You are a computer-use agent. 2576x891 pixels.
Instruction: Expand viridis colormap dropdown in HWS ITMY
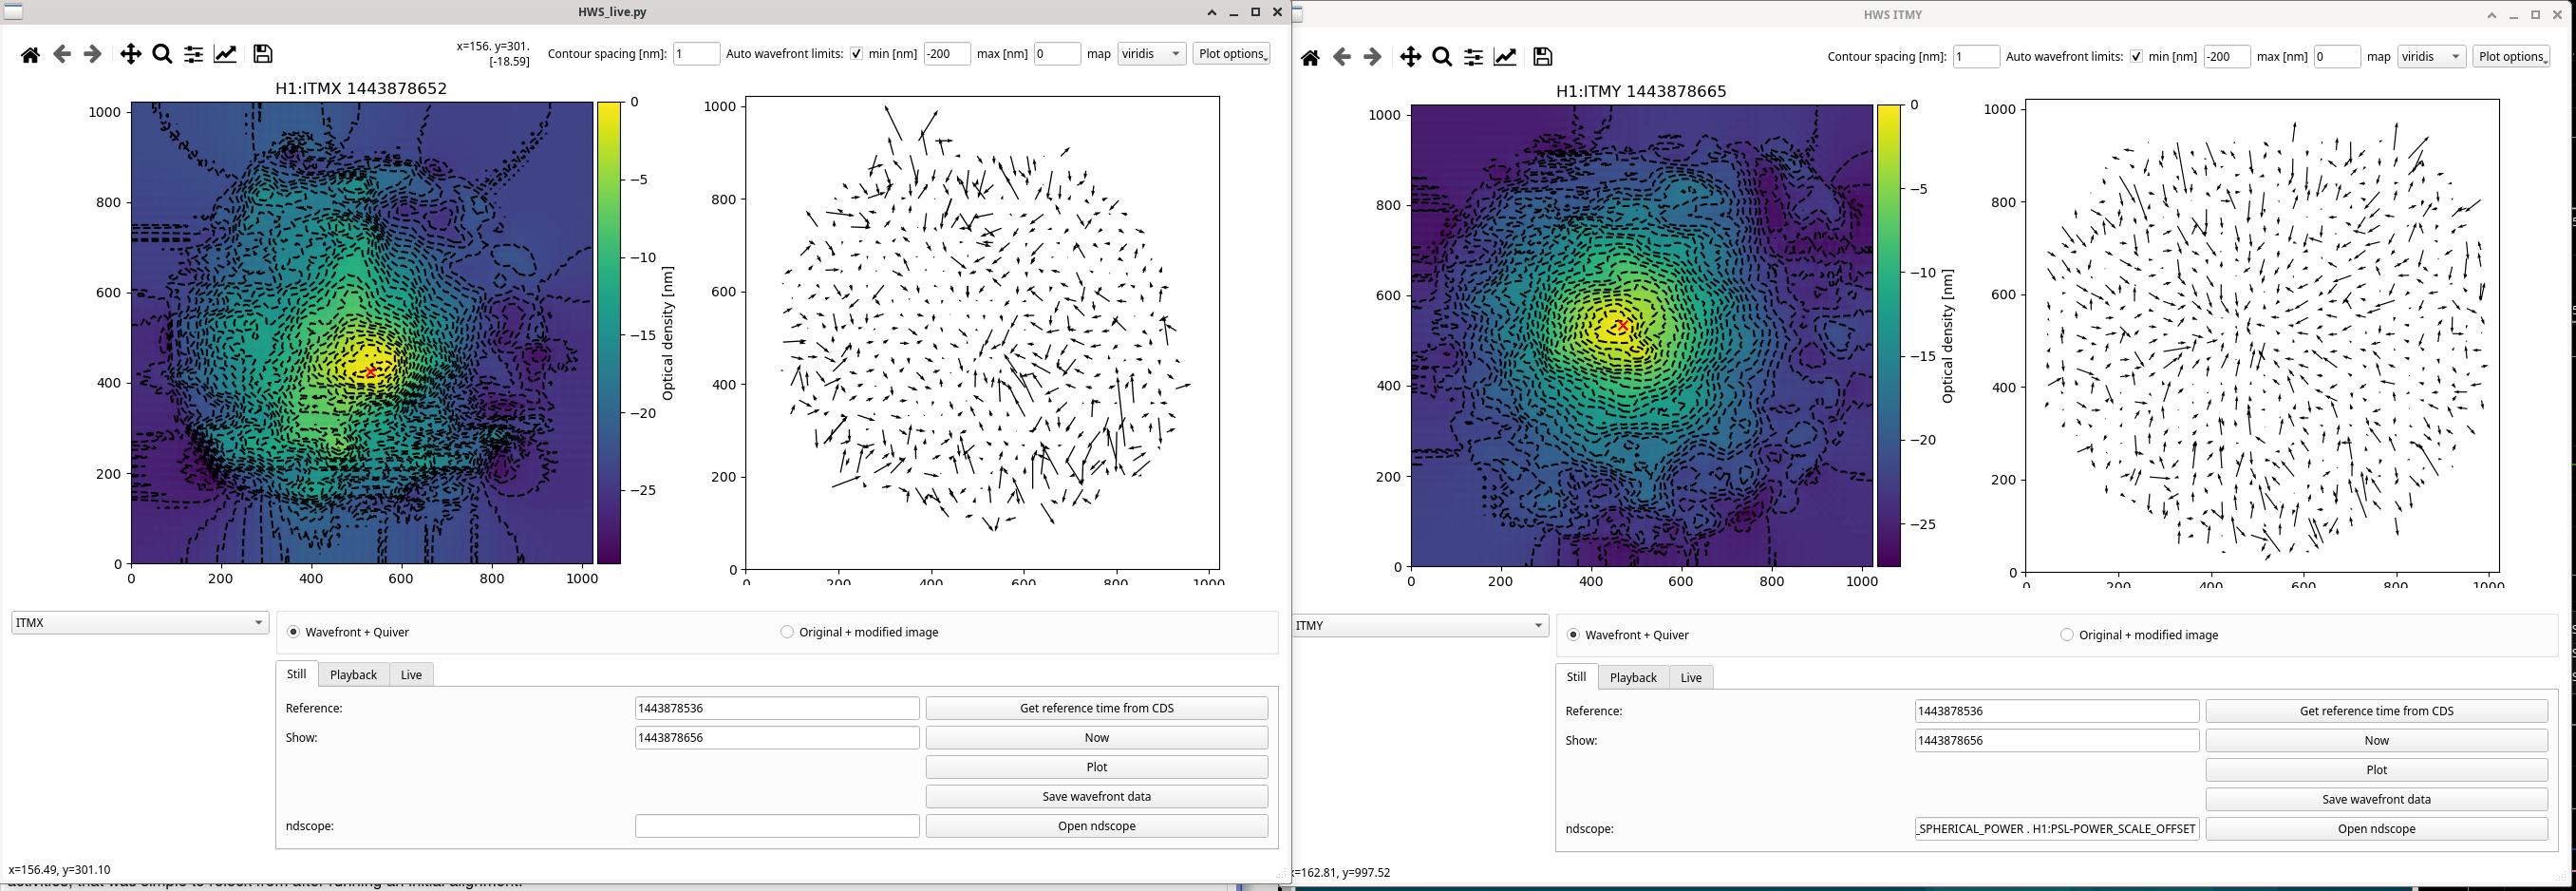[x=2431, y=57]
